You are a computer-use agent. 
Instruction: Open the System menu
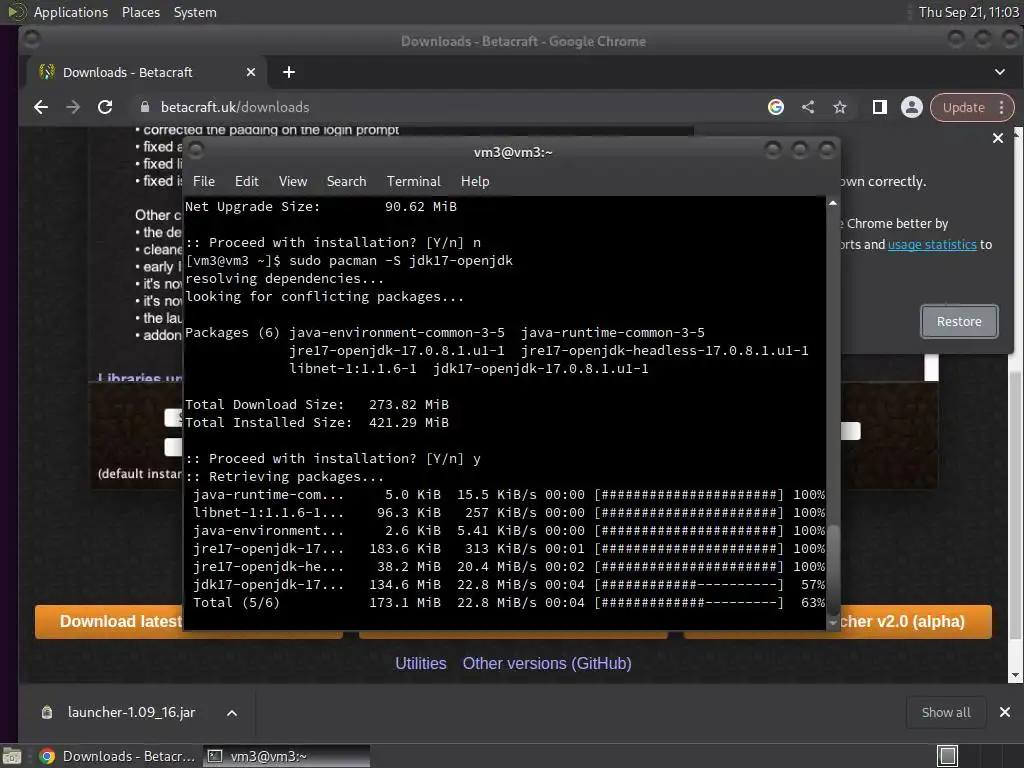195,12
